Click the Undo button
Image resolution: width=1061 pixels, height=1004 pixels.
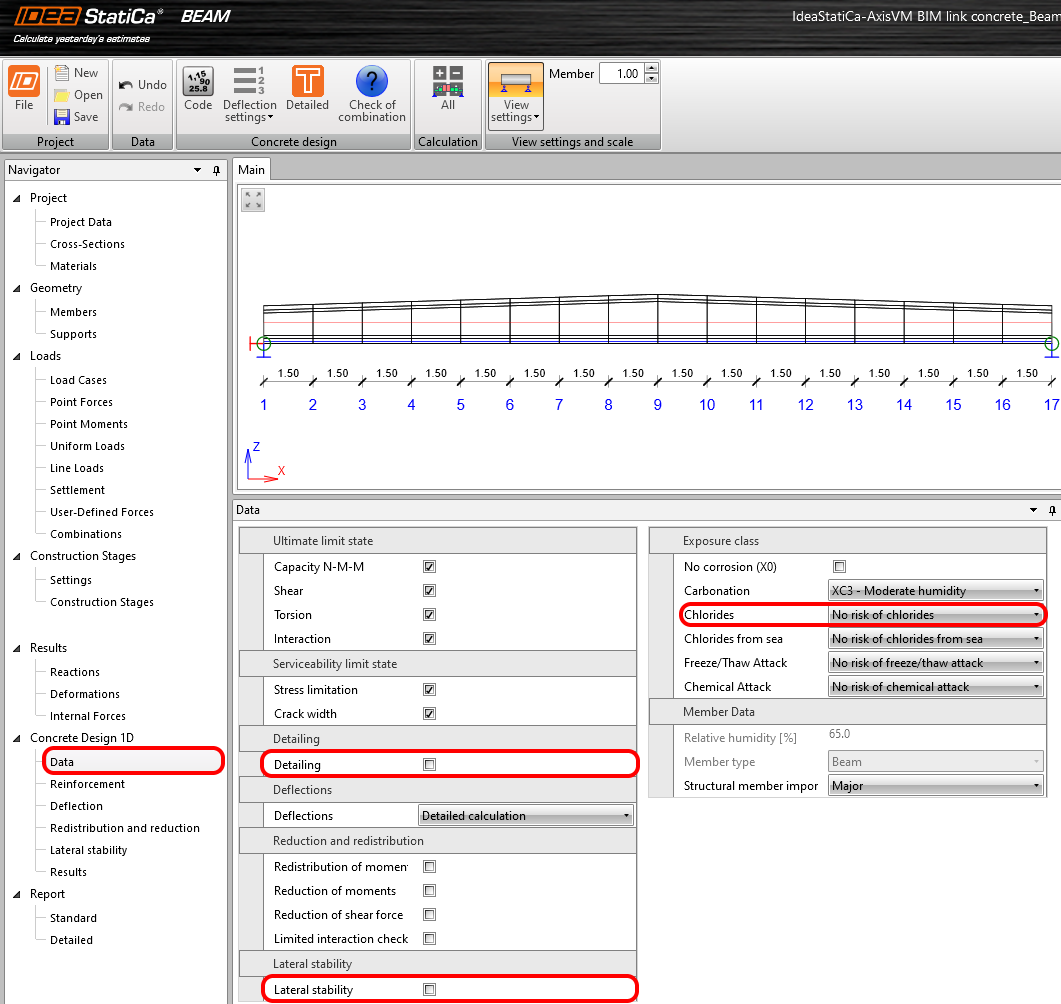tap(142, 85)
